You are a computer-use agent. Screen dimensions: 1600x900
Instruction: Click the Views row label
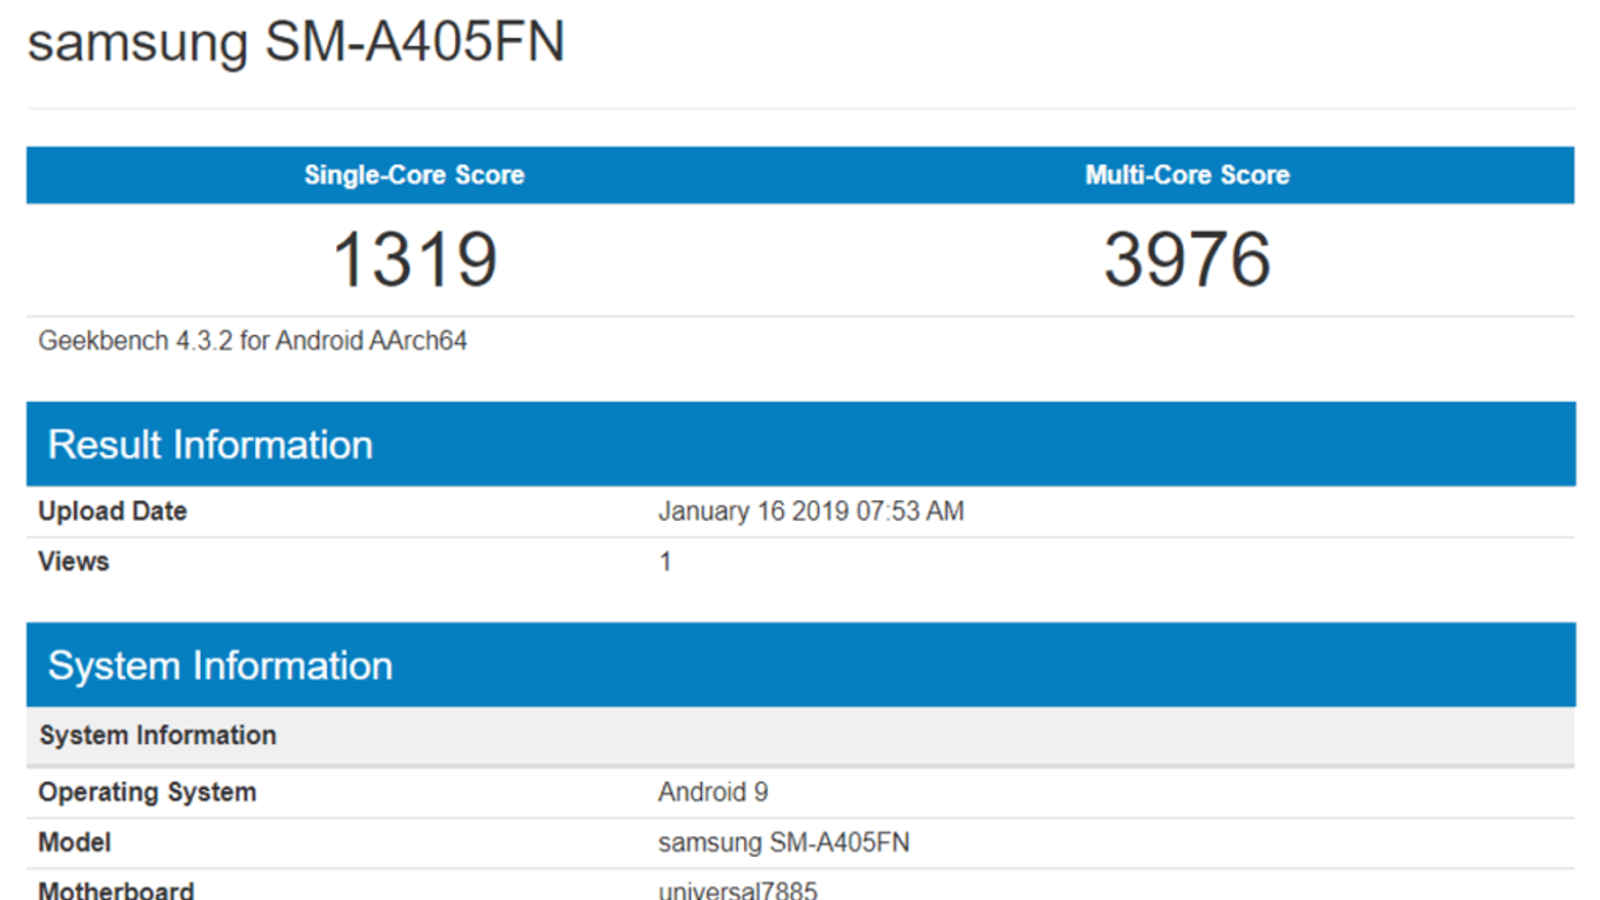pyautogui.click(x=73, y=561)
